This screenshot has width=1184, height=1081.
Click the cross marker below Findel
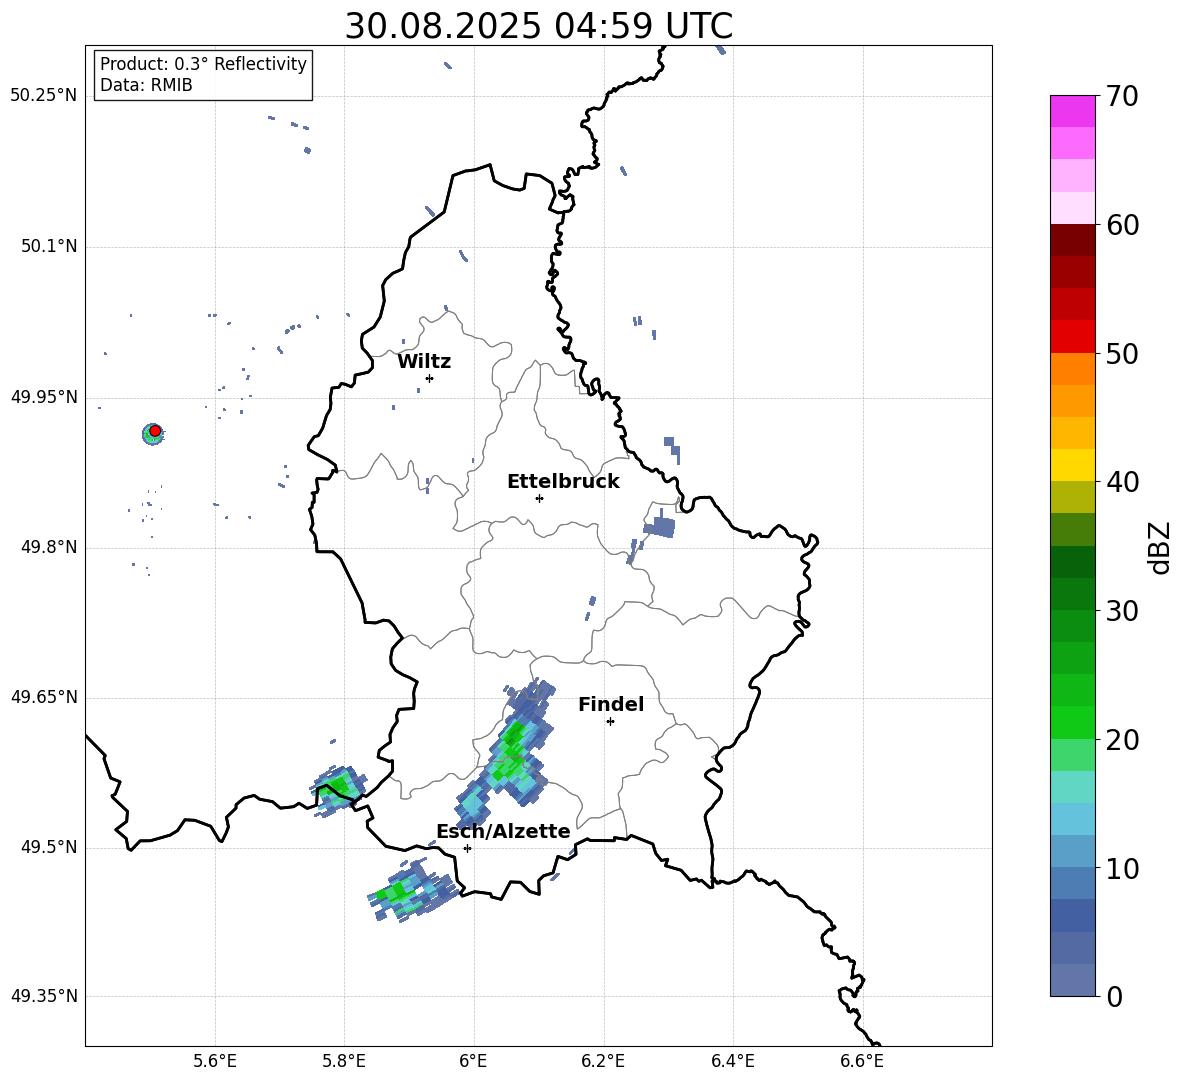click(x=610, y=722)
